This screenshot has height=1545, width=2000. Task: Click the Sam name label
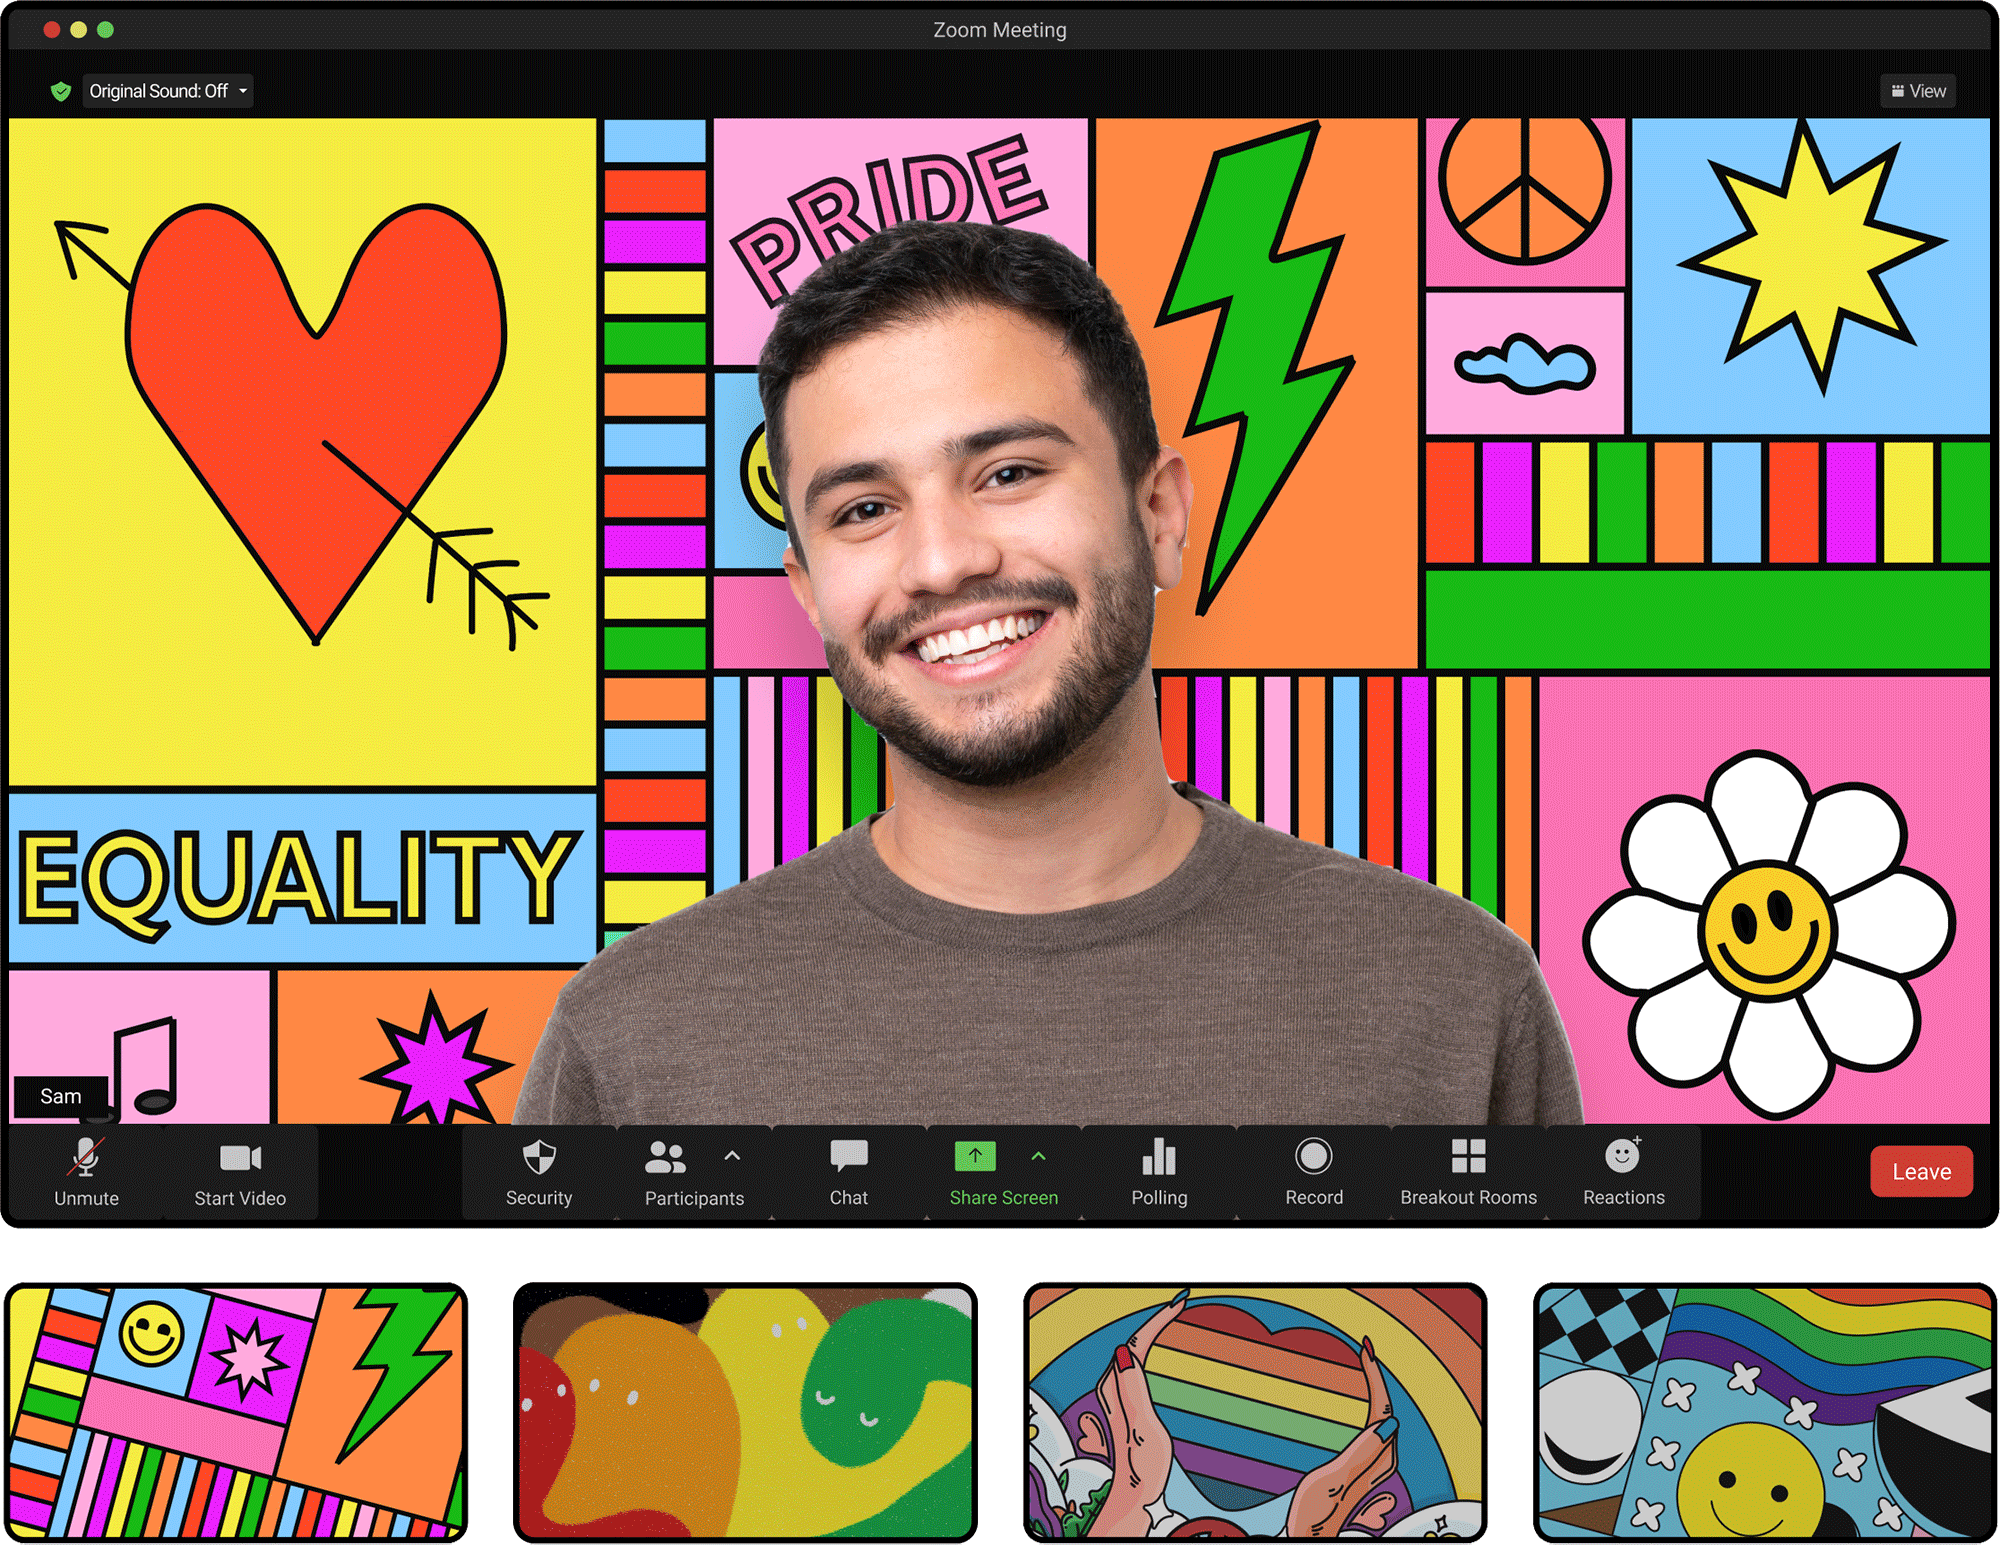[61, 1096]
